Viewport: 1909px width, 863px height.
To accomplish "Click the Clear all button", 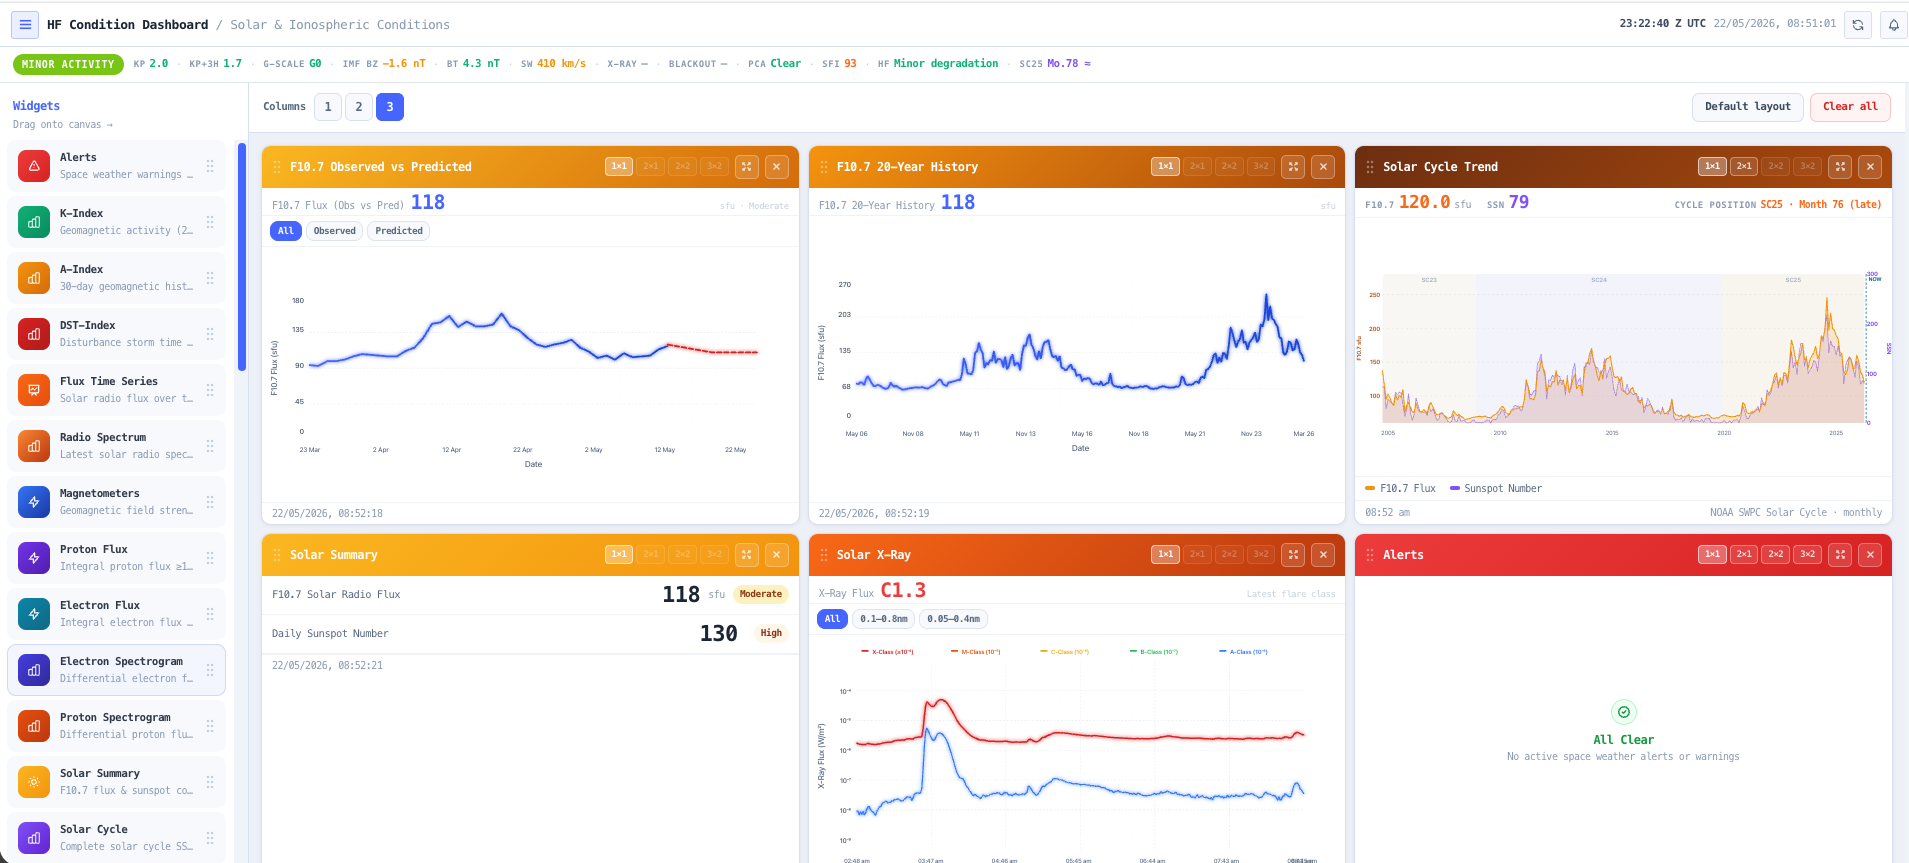I will (x=1850, y=107).
